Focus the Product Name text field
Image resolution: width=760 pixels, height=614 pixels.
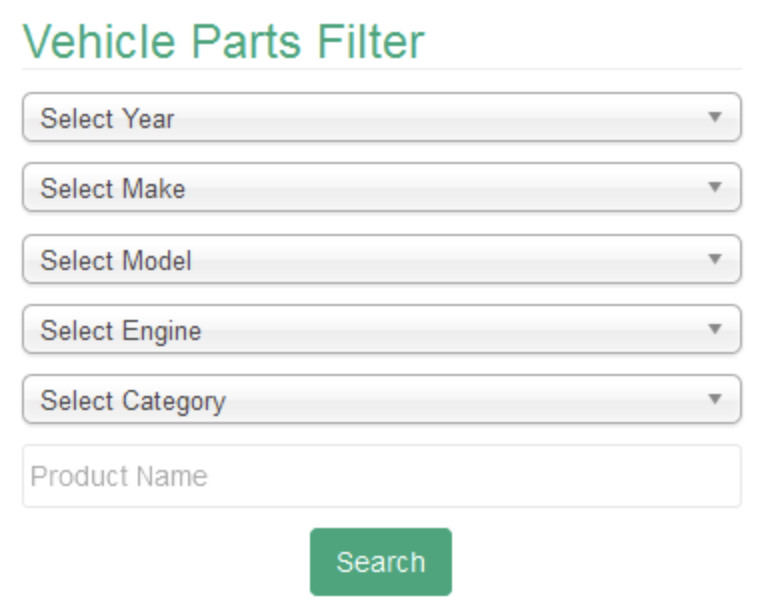tap(381, 476)
